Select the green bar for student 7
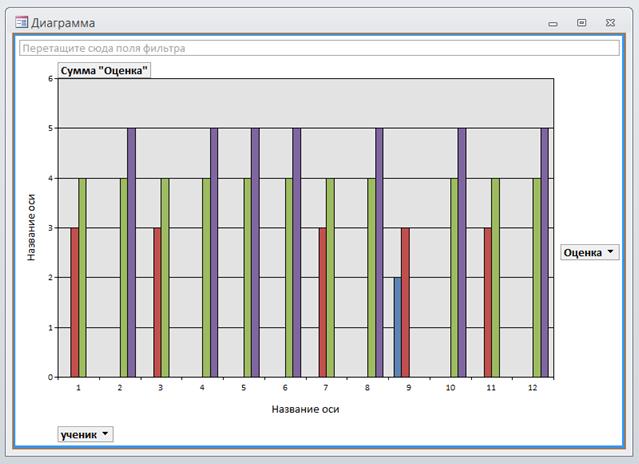Image resolution: width=639 pixels, height=464 pixels. tap(331, 277)
